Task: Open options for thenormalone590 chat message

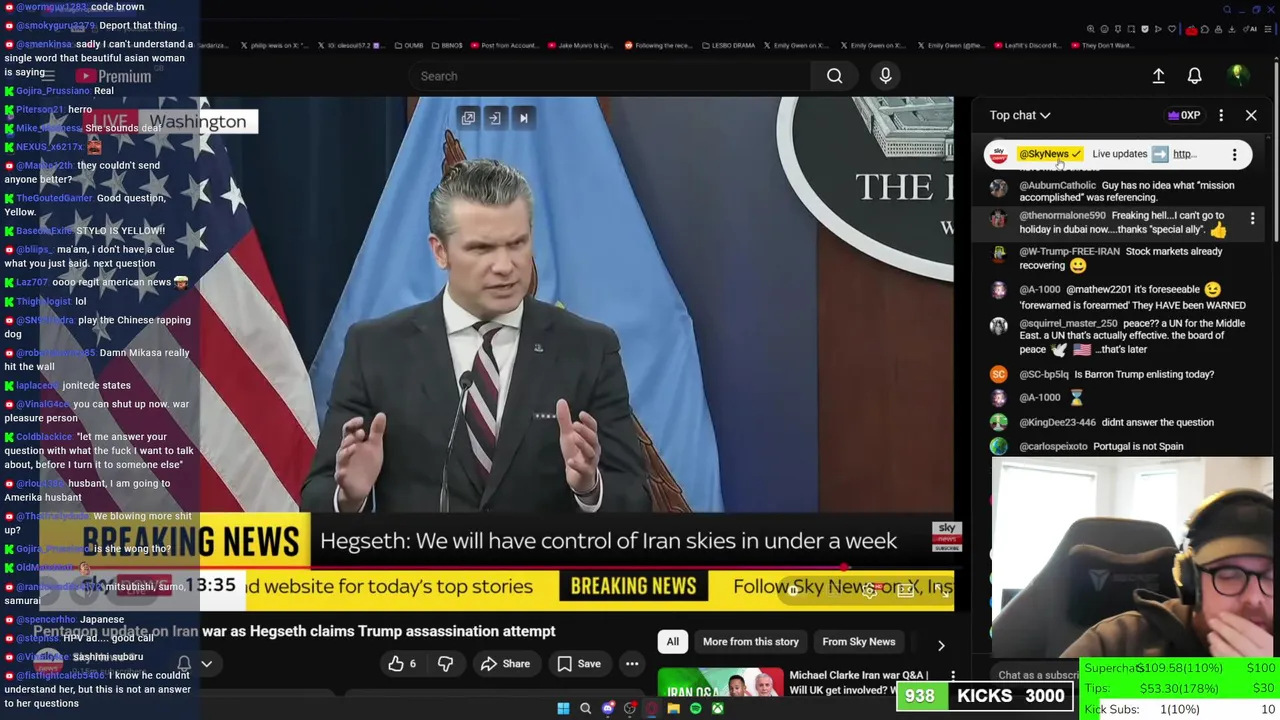Action: pos(1252,217)
